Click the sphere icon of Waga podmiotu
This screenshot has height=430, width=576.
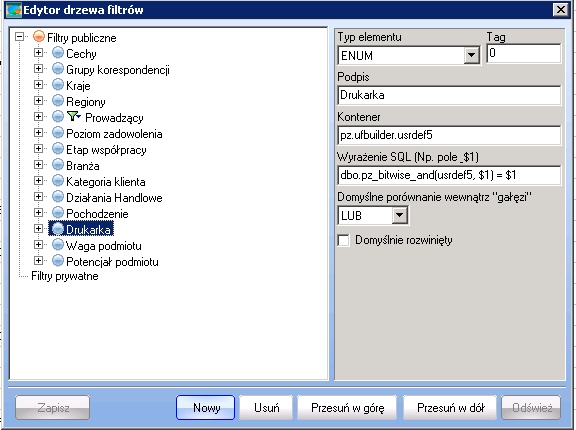(58, 245)
